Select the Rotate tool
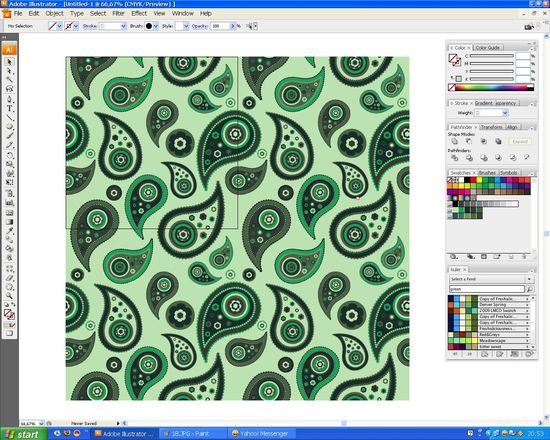Viewport: 550px width, 440px height. 9,155
